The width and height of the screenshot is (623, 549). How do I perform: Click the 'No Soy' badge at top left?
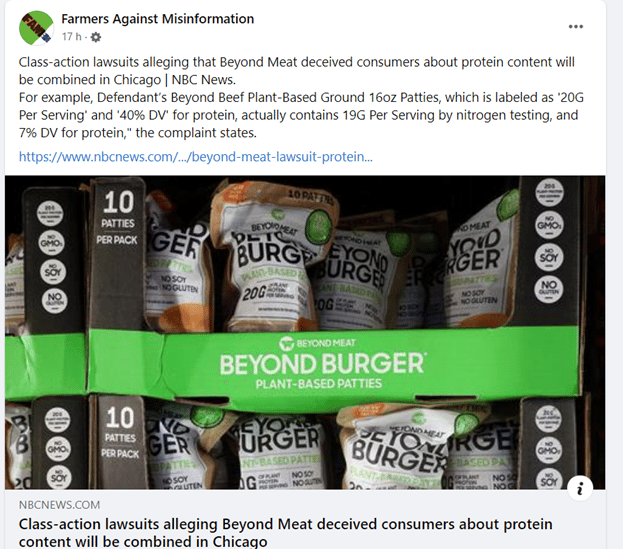(53, 272)
